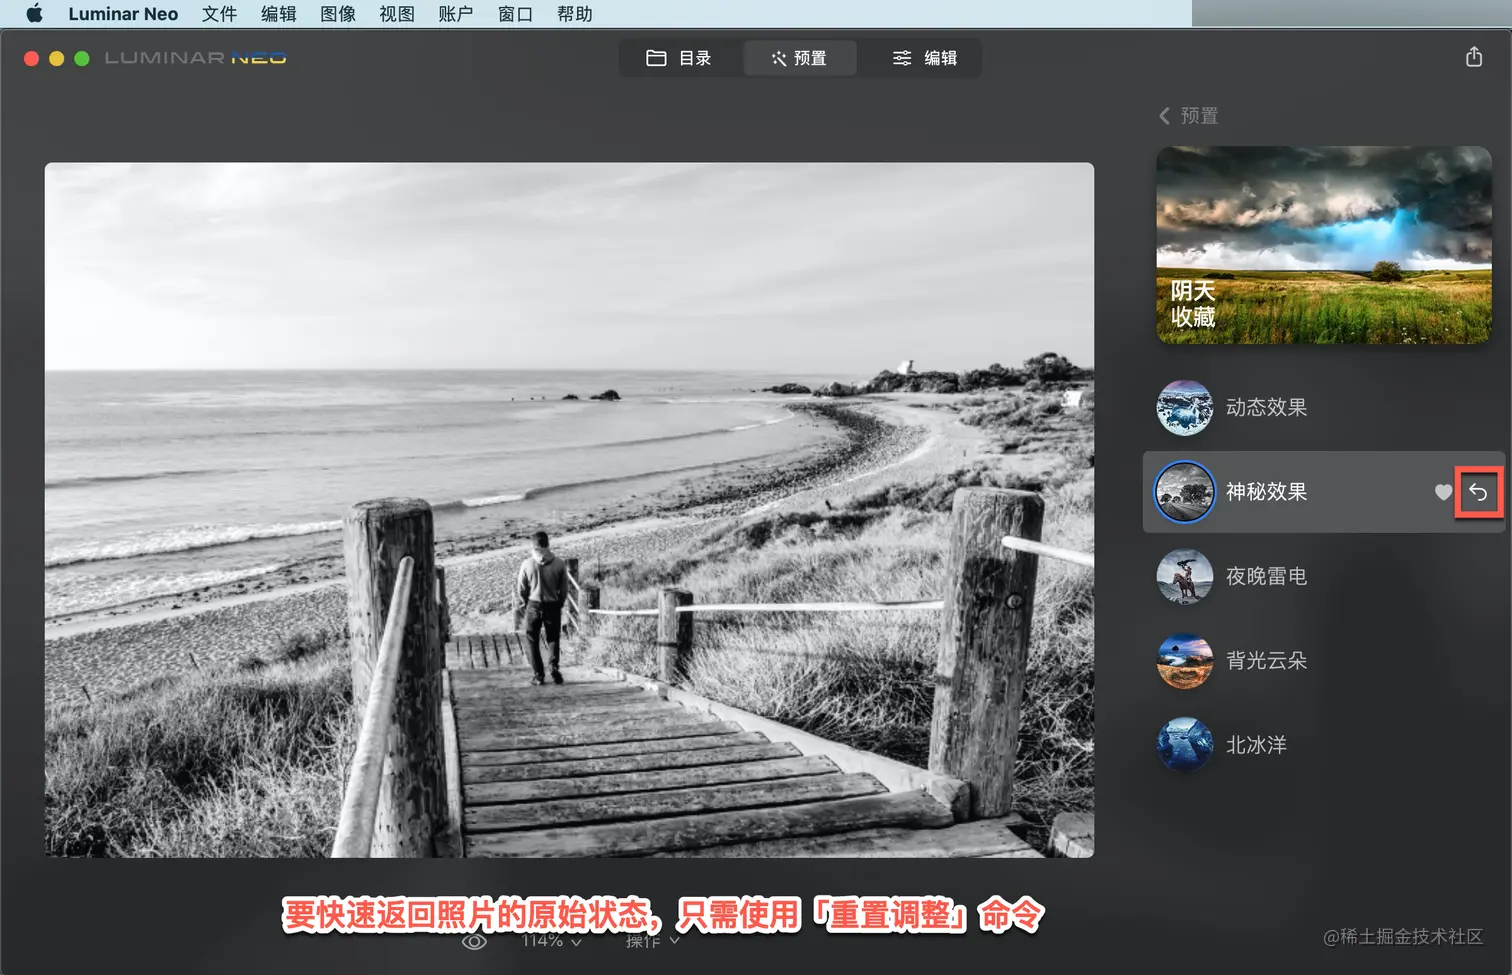1512x975 pixels.
Task: Select the 预置 presets tab
Action: point(799,58)
